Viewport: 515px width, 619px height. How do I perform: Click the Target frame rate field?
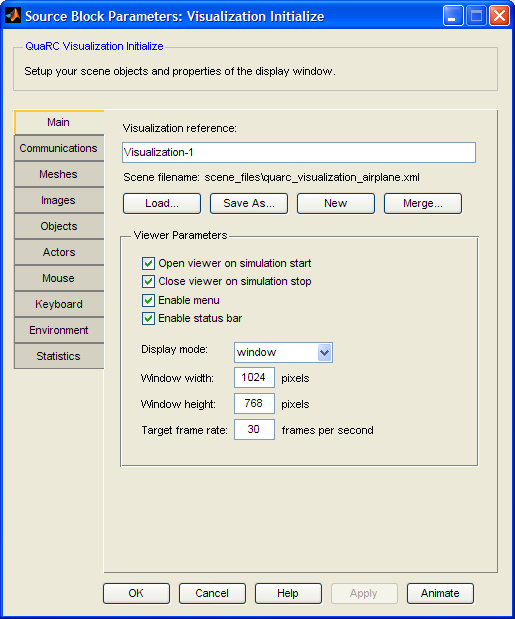pos(254,430)
